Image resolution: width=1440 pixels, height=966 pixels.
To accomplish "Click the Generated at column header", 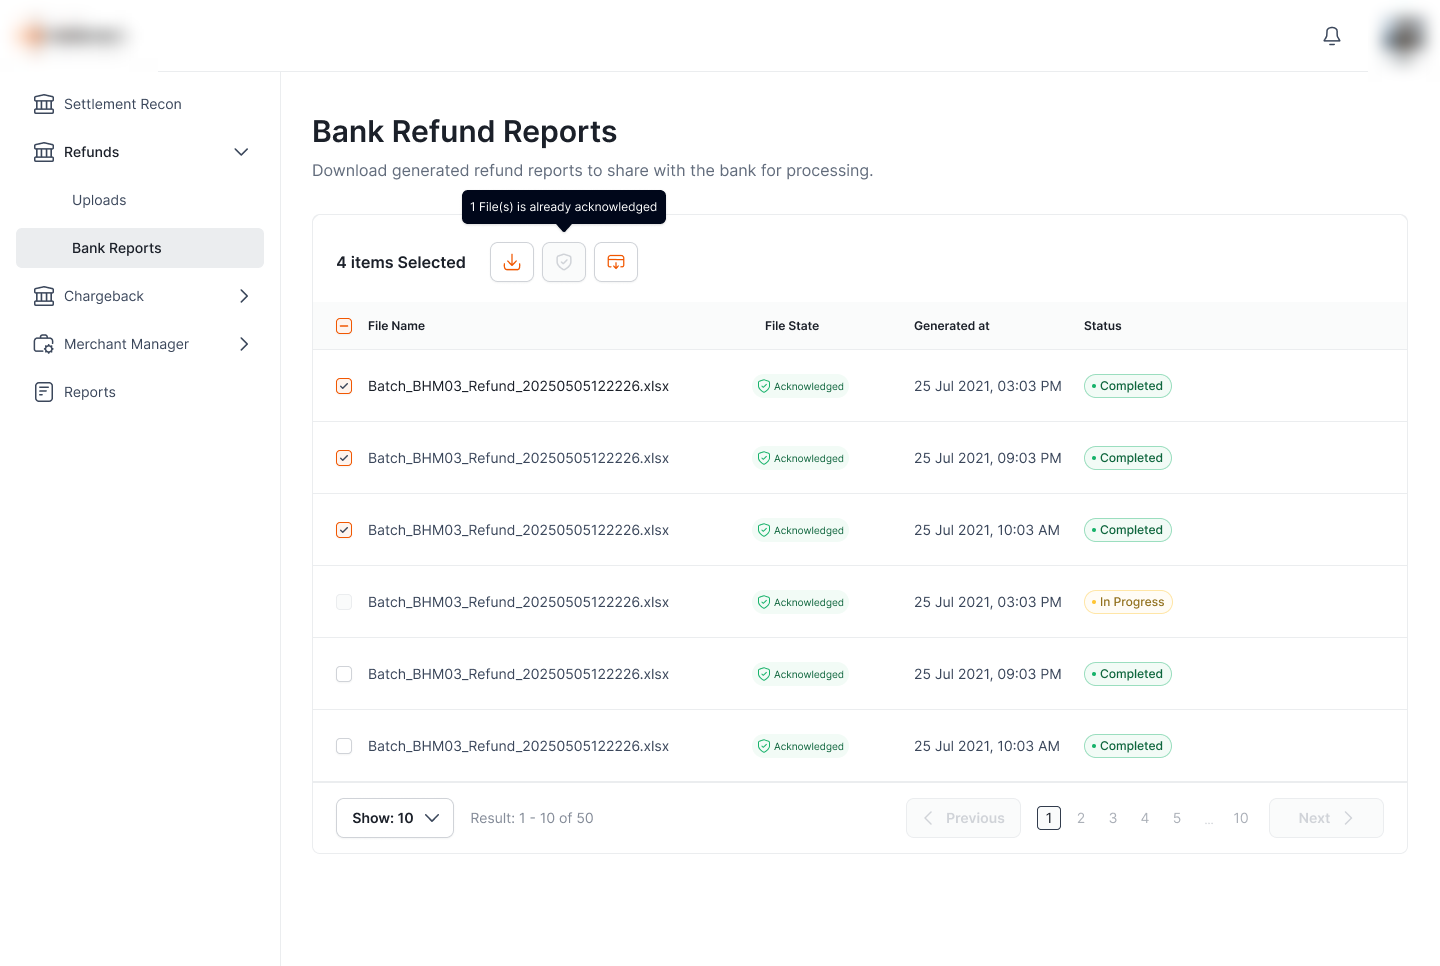I will pyautogui.click(x=952, y=326).
